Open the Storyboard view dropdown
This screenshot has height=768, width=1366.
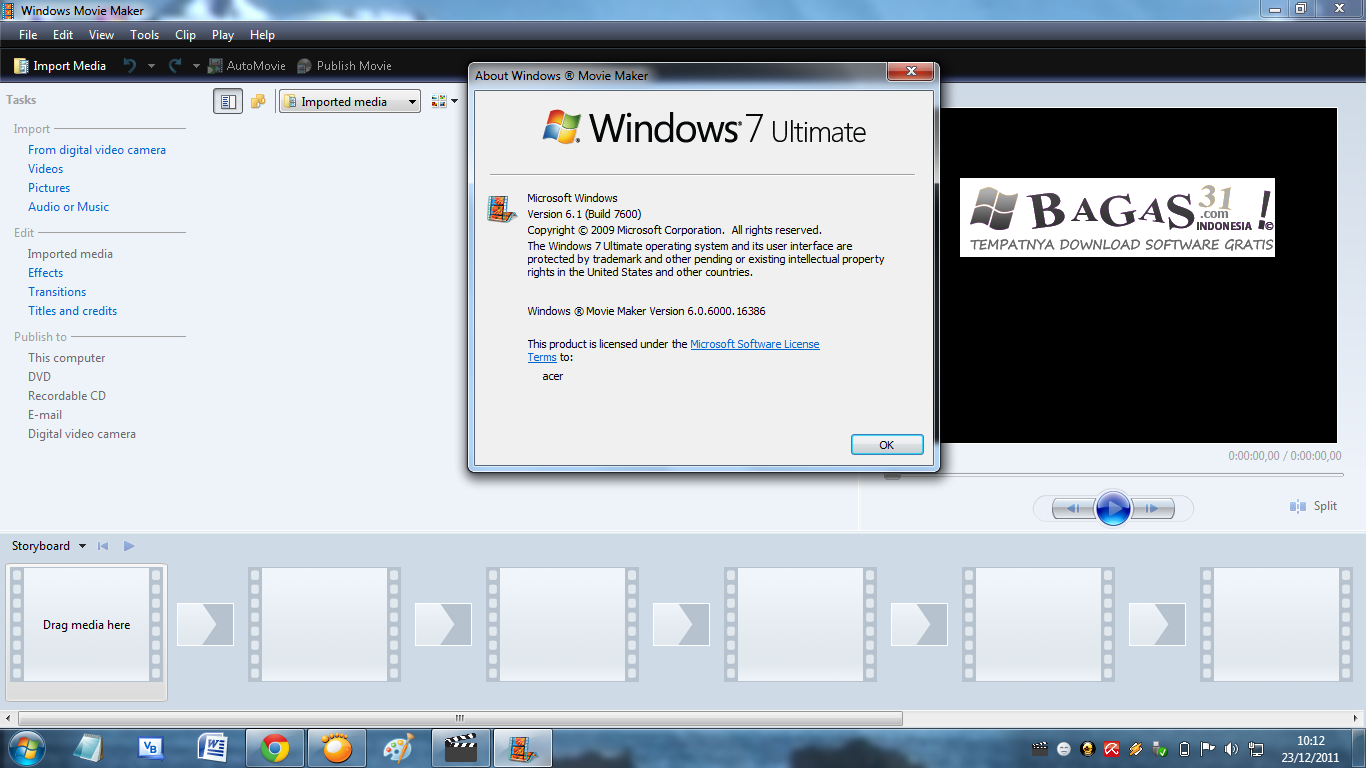click(49, 546)
